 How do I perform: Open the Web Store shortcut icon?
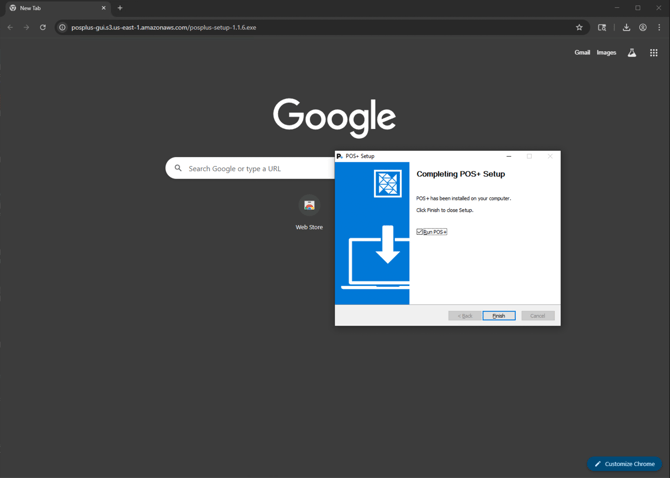coord(309,205)
